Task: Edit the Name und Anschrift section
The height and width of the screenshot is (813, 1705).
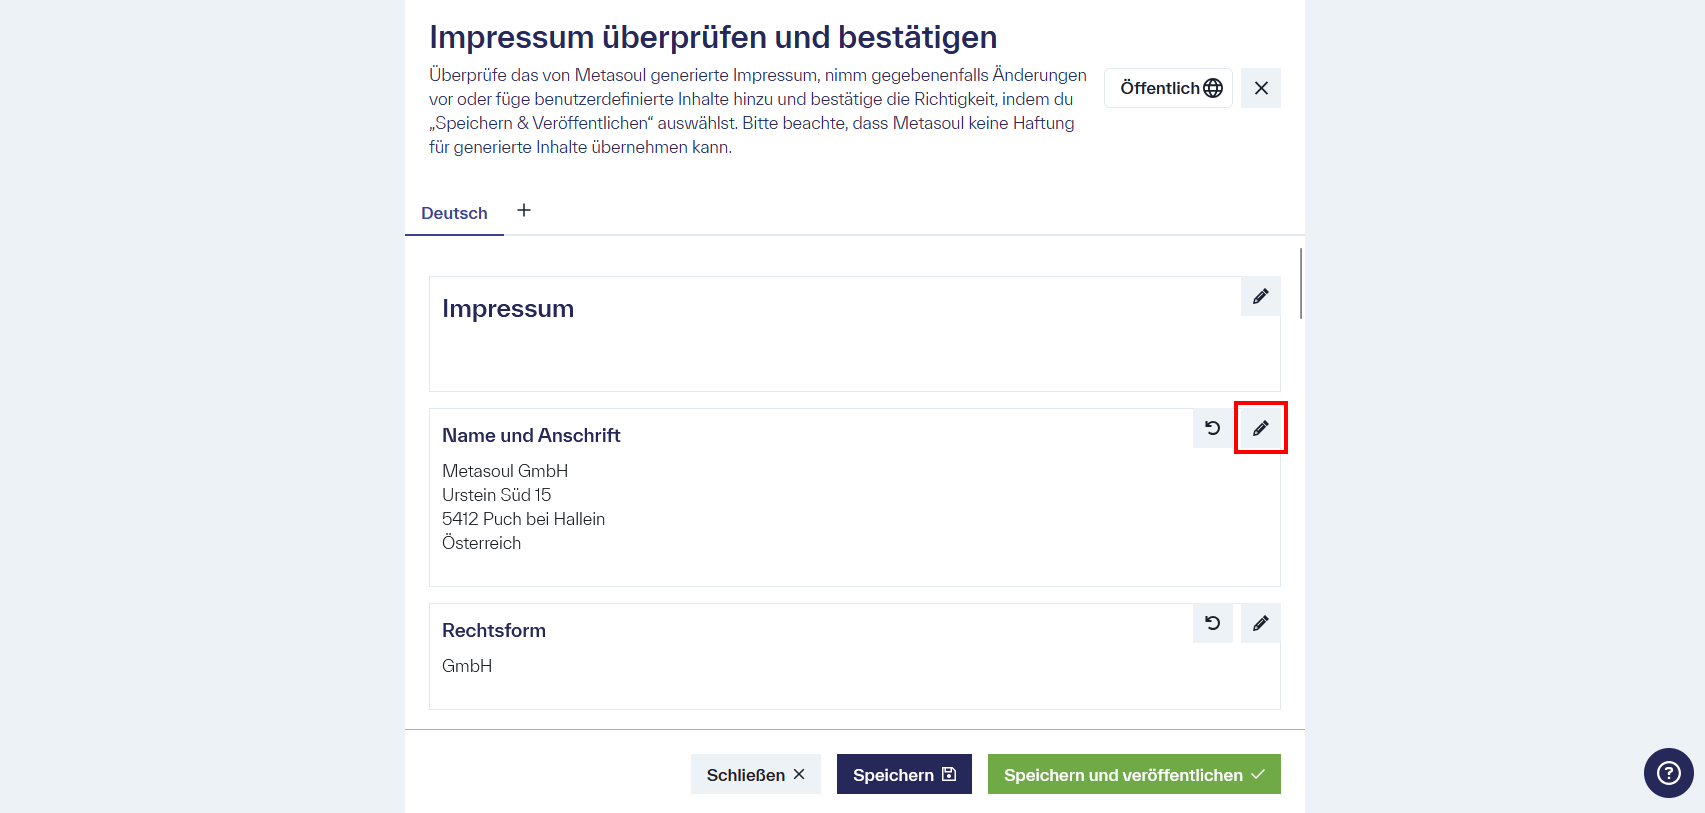Action: click(x=1260, y=428)
